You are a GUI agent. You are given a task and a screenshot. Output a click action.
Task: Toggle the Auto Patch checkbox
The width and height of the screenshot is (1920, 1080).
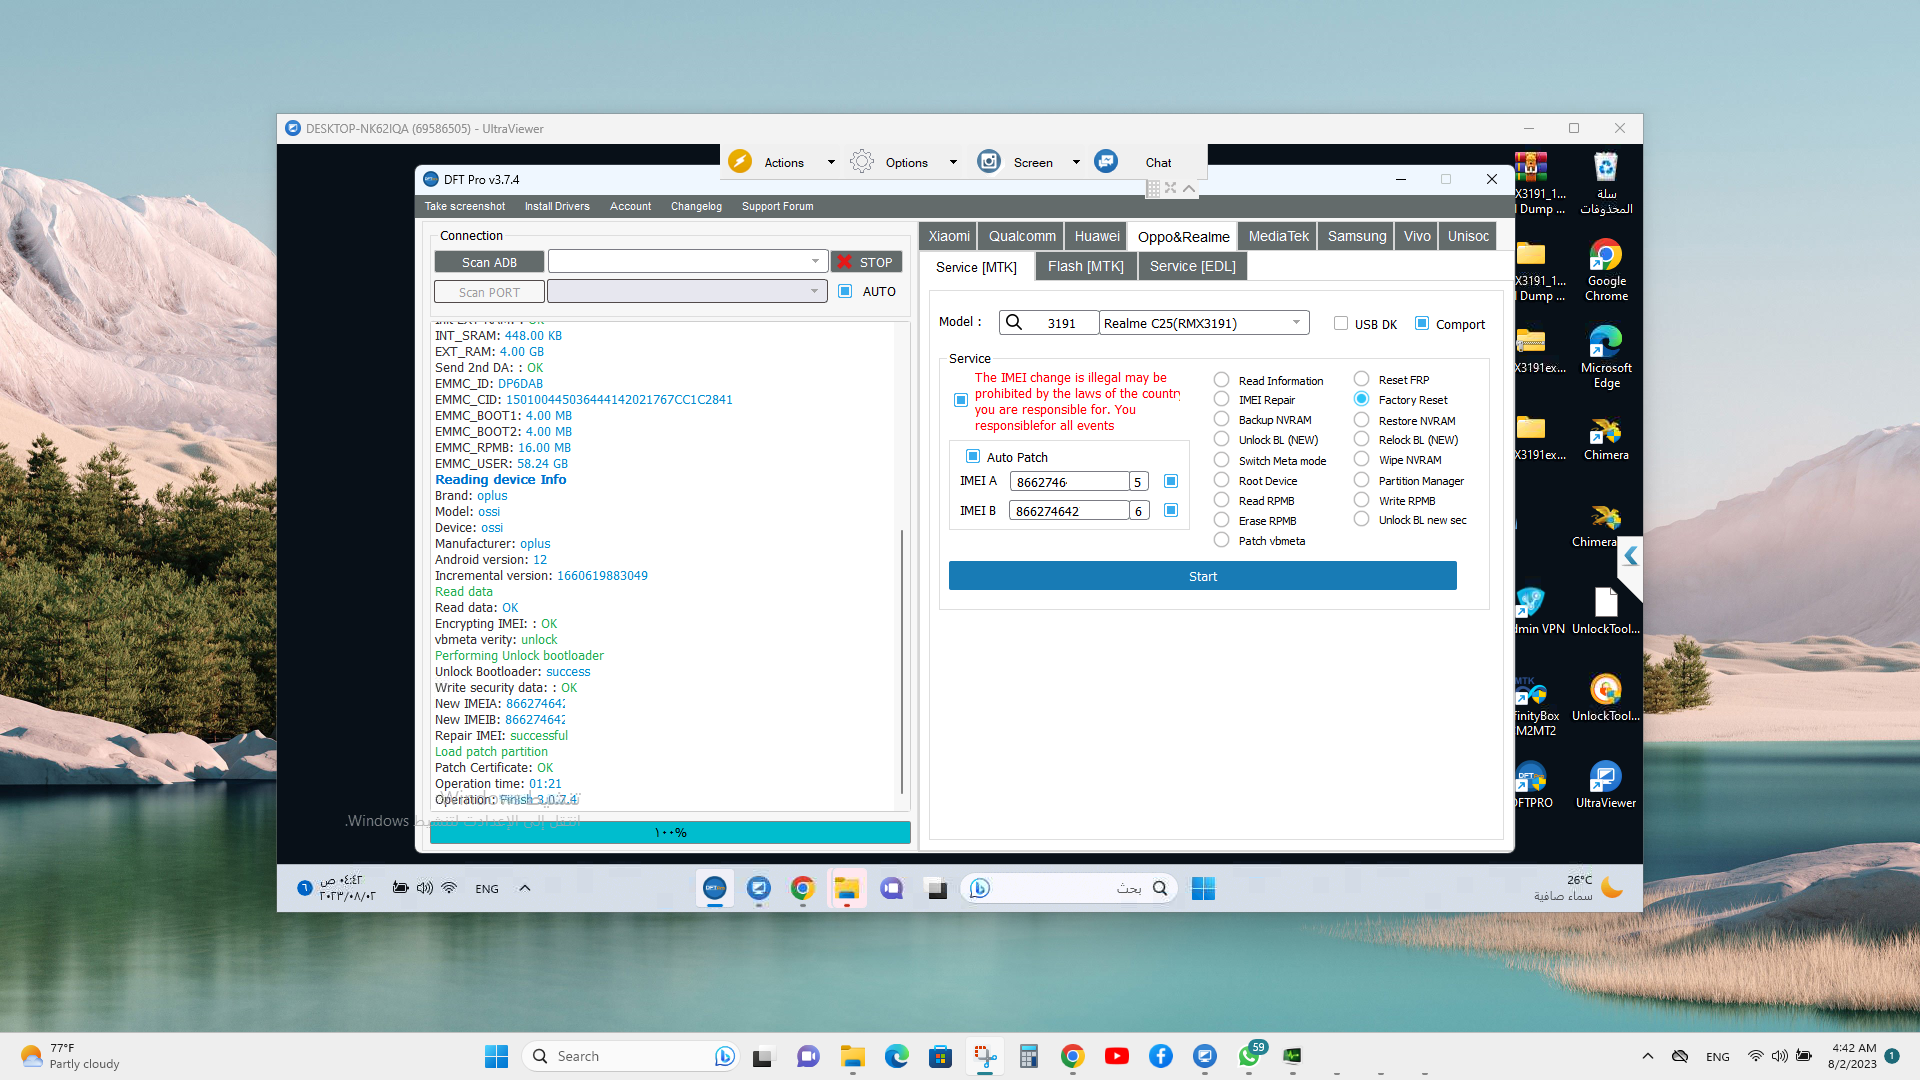click(x=973, y=456)
